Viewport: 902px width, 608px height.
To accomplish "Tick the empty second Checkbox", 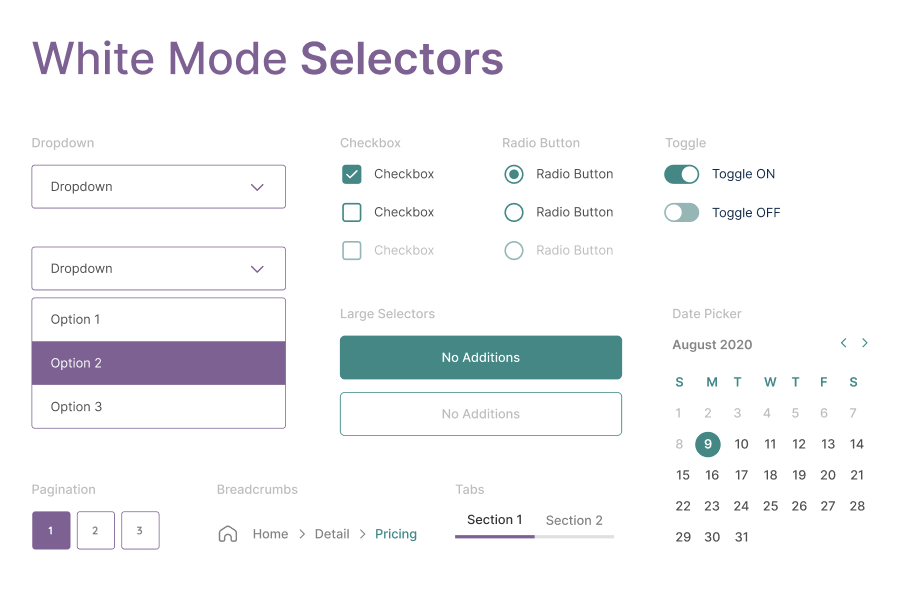I will [x=351, y=212].
